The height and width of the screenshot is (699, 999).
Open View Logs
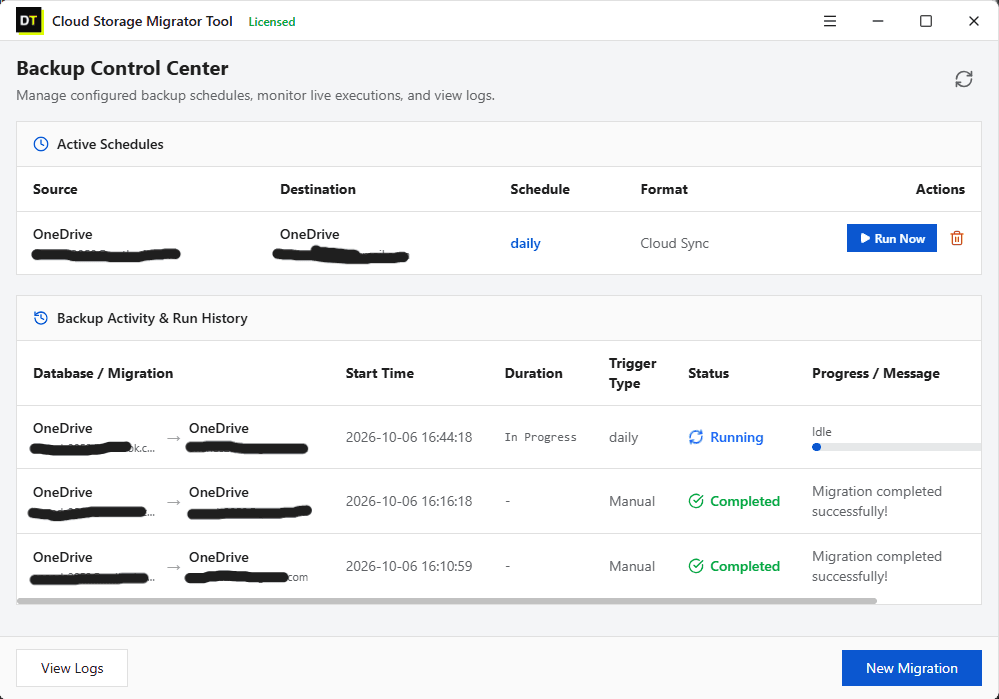72,668
